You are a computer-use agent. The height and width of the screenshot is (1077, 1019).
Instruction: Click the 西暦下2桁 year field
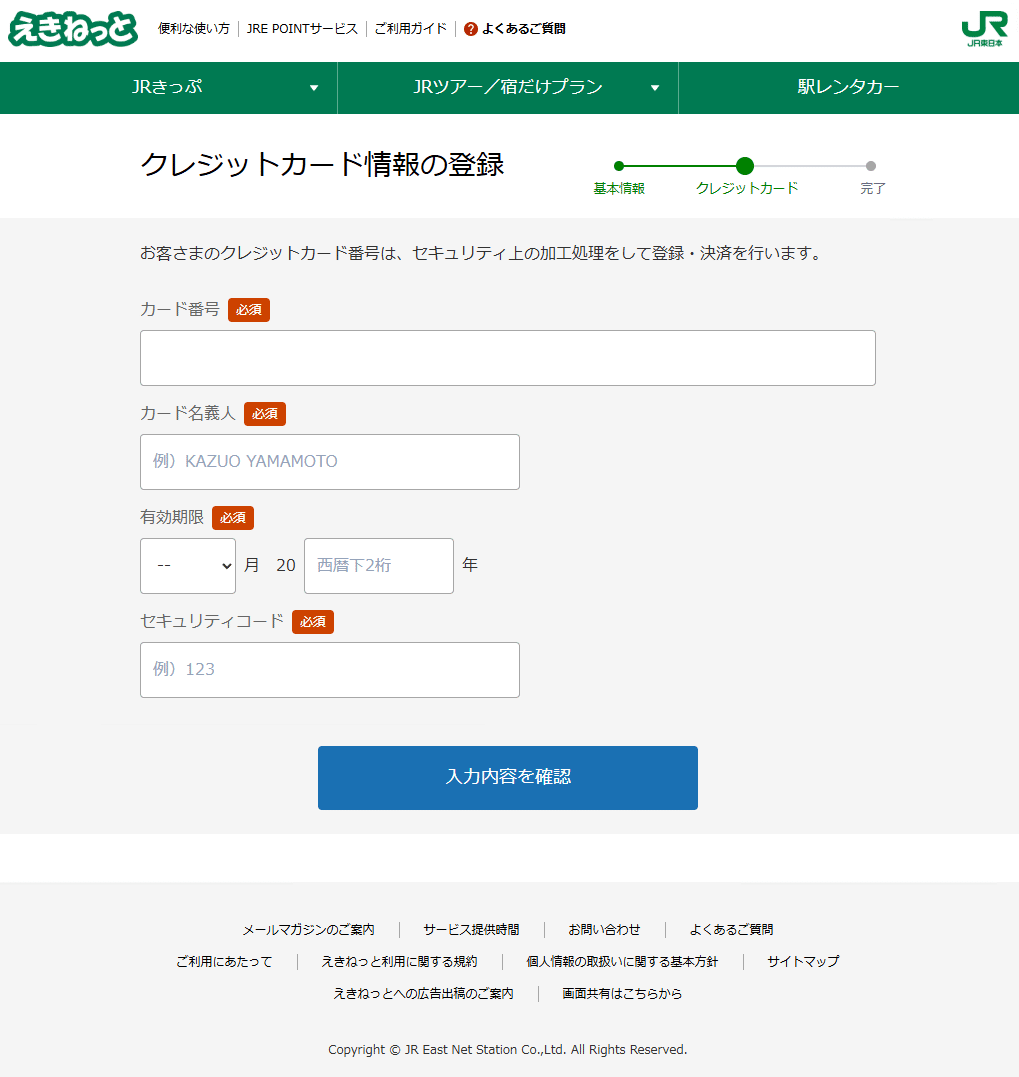(378, 565)
